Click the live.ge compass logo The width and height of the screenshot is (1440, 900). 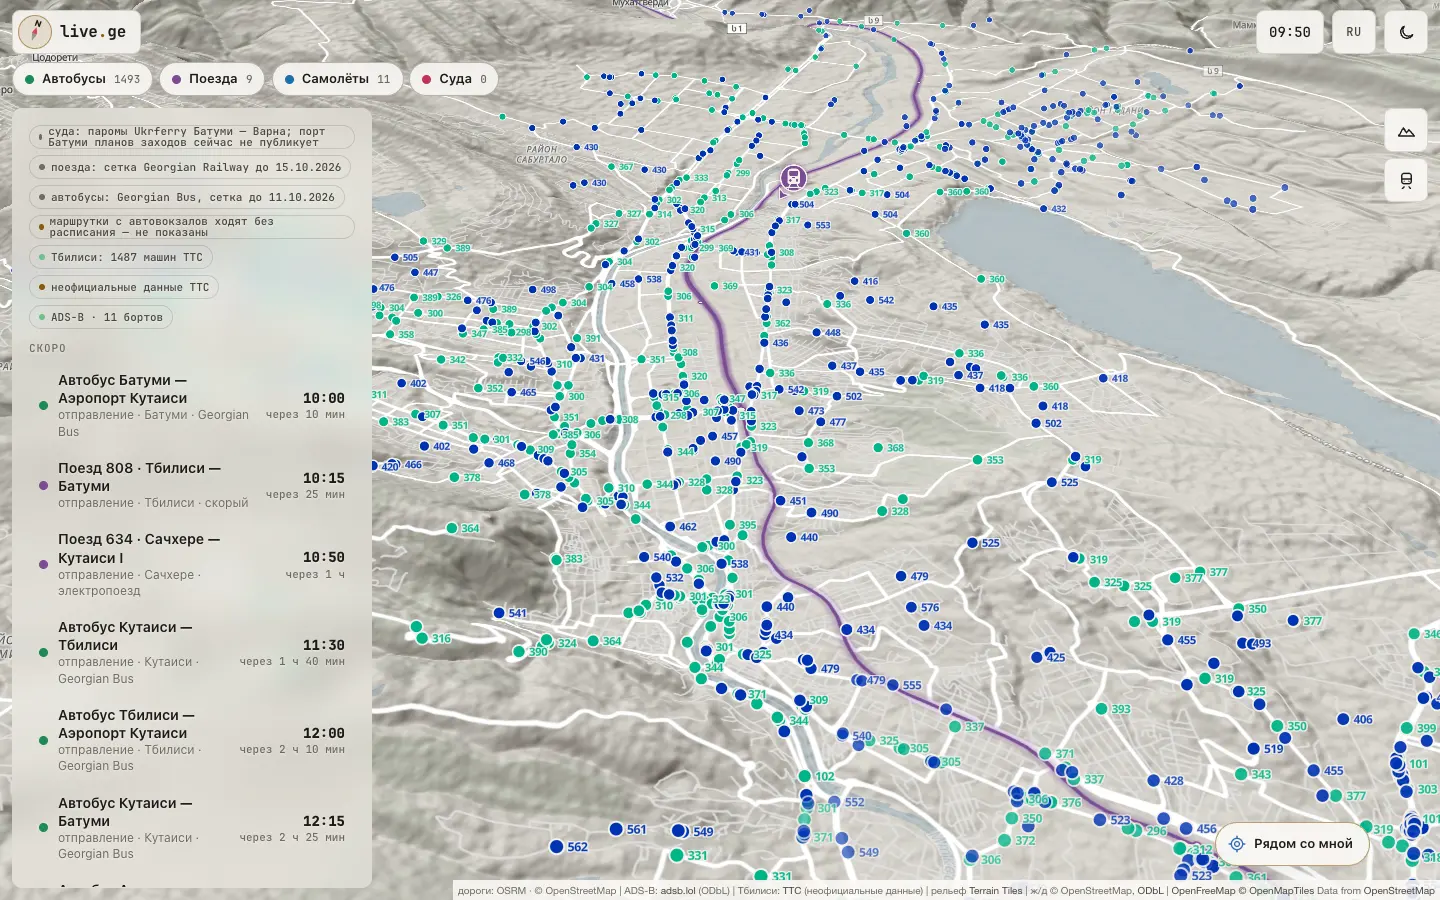[x=35, y=32]
